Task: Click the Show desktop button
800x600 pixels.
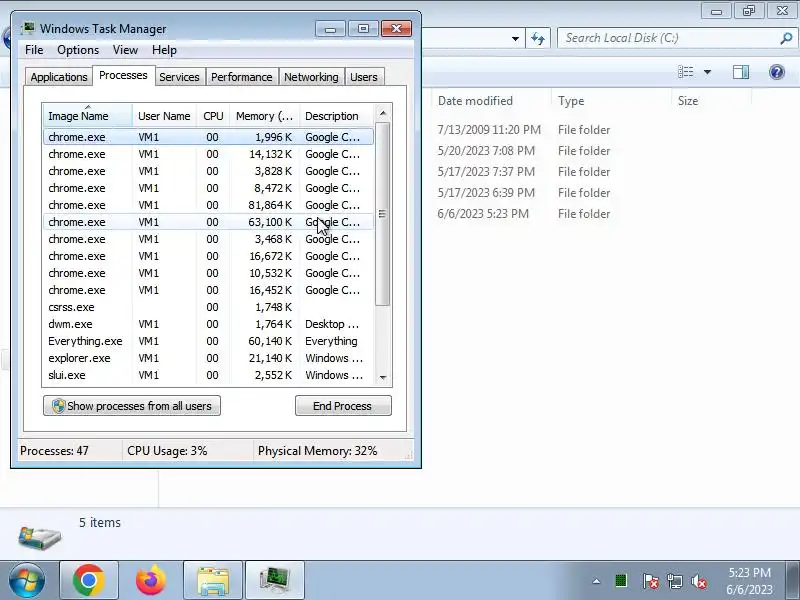Action: tap(793, 580)
